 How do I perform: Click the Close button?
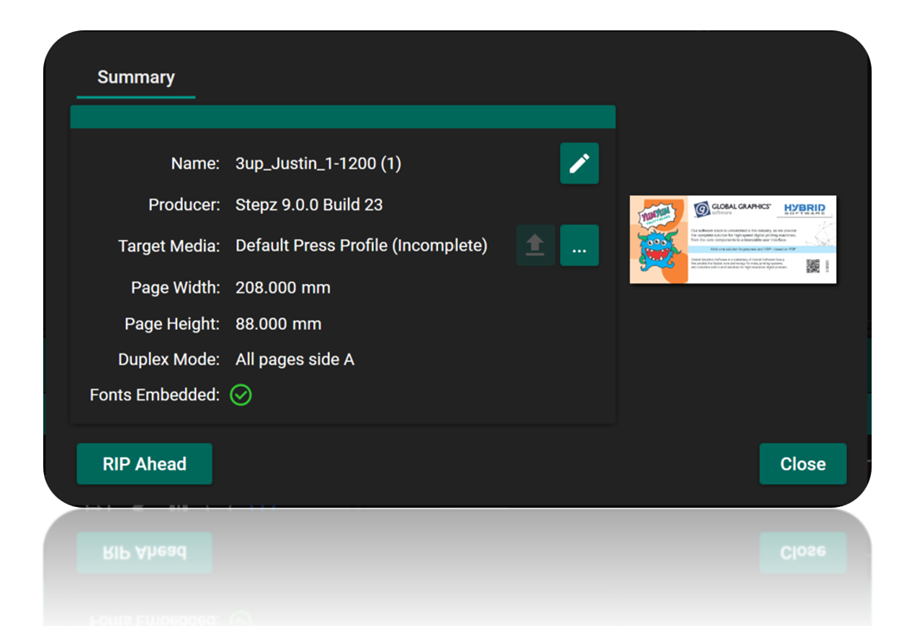[802, 464]
